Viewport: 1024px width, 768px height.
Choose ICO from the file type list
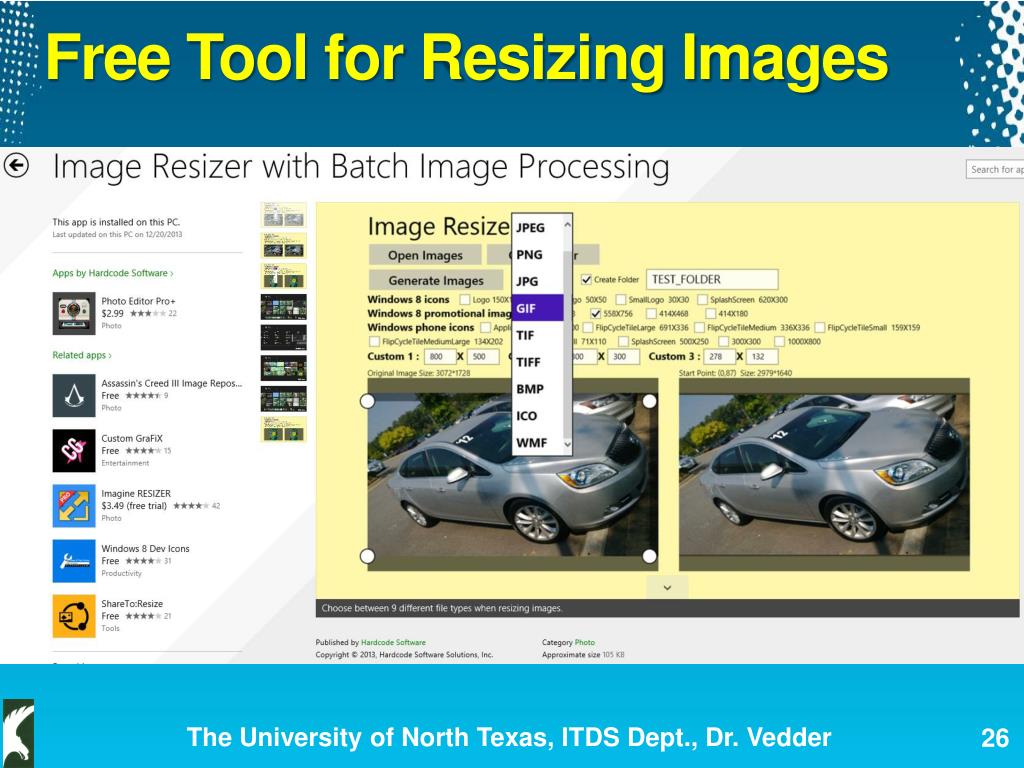537,415
